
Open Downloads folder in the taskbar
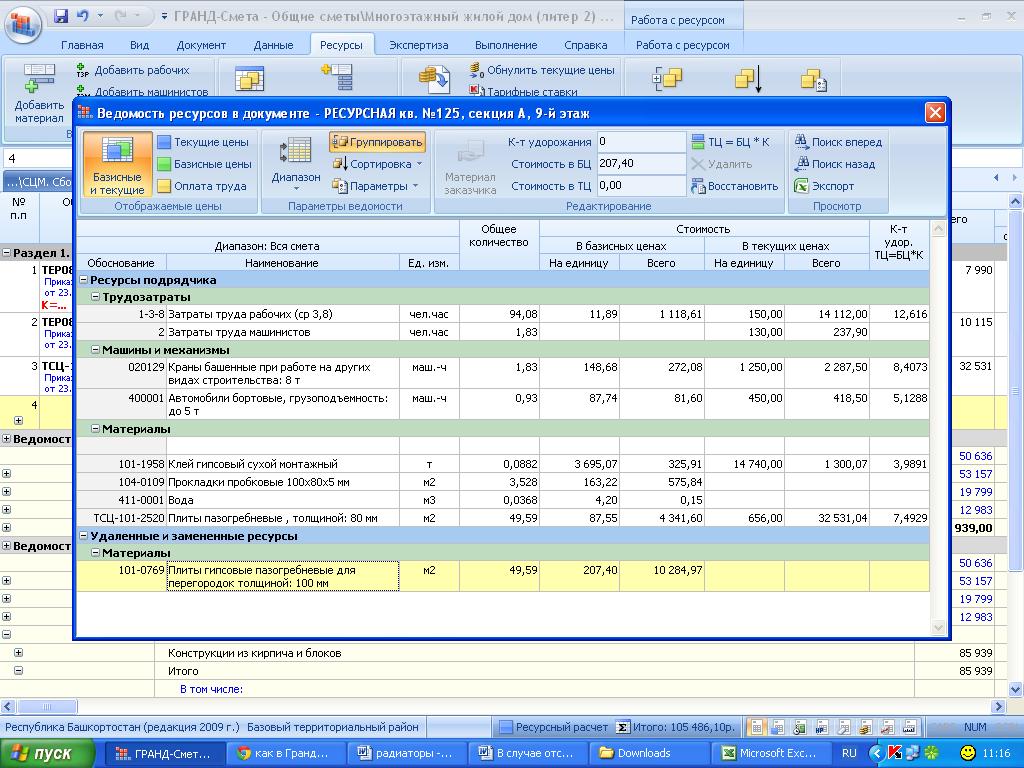pos(643,753)
